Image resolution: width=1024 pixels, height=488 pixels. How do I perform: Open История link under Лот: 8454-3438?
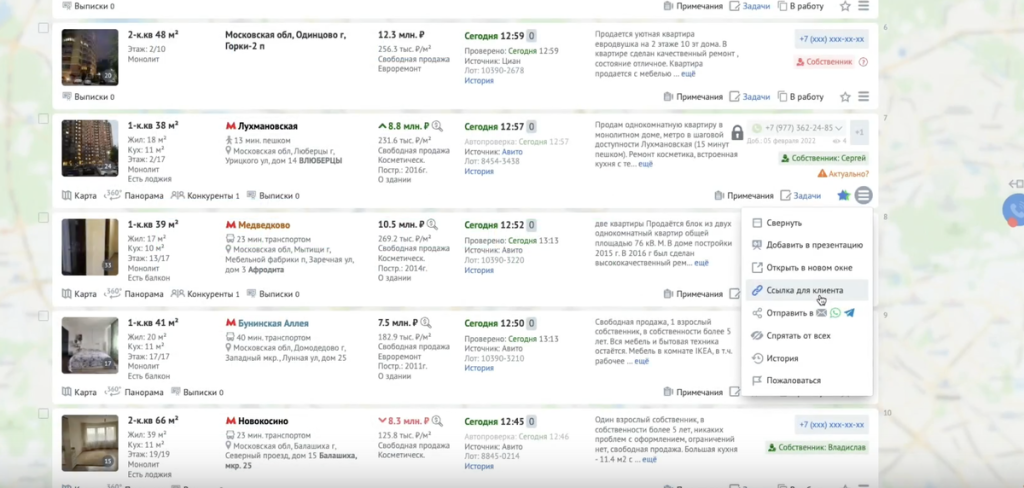click(479, 171)
